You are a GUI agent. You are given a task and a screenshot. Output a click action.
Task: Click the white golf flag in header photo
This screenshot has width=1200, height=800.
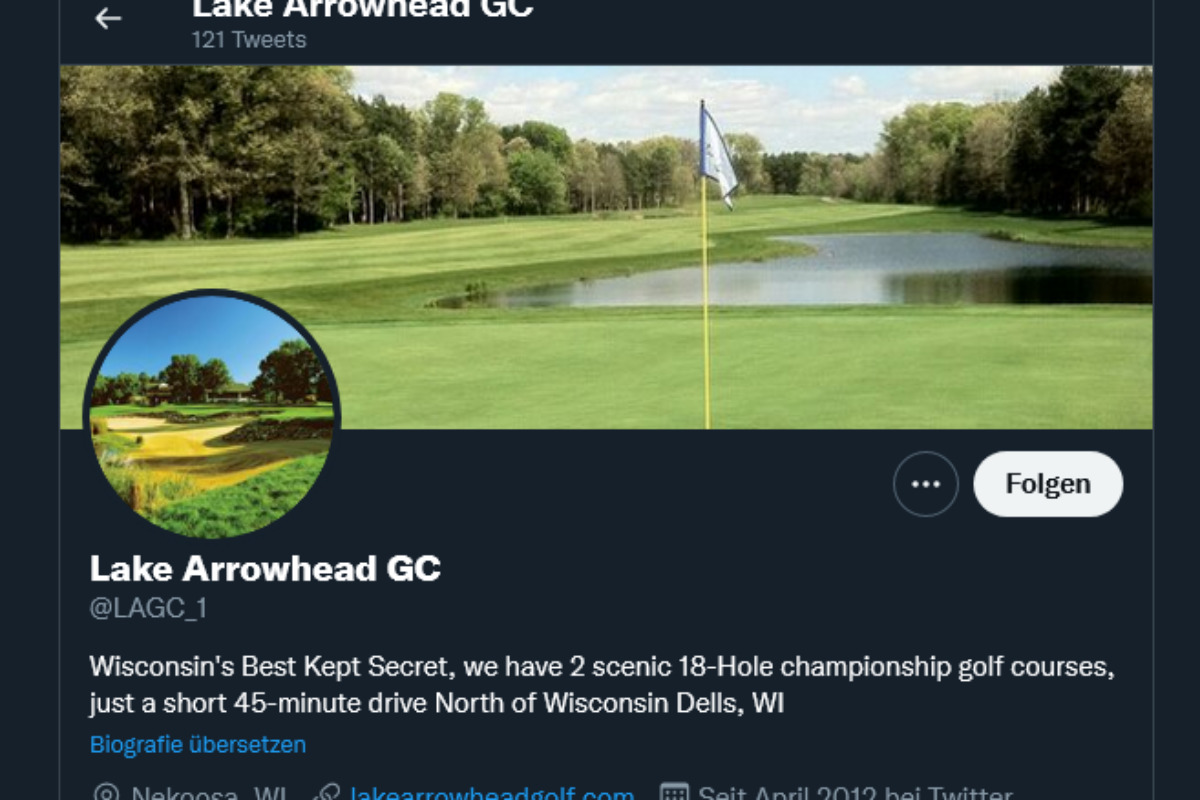pyautogui.click(x=716, y=154)
